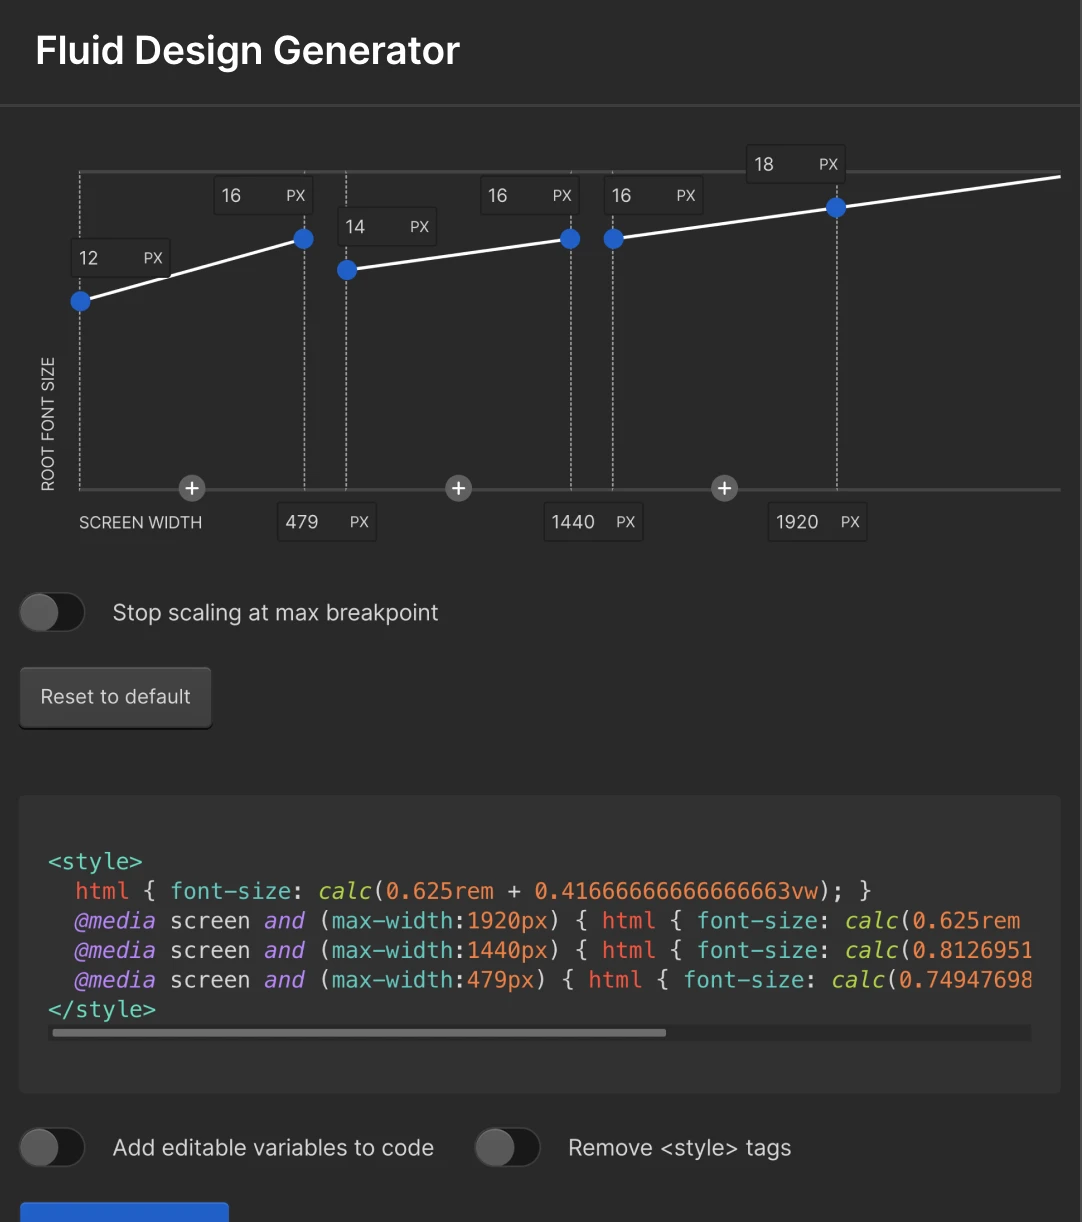Click the Reset to default button
The width and height of the screenshot is (1082, 1222).
(x=115, y=697)
